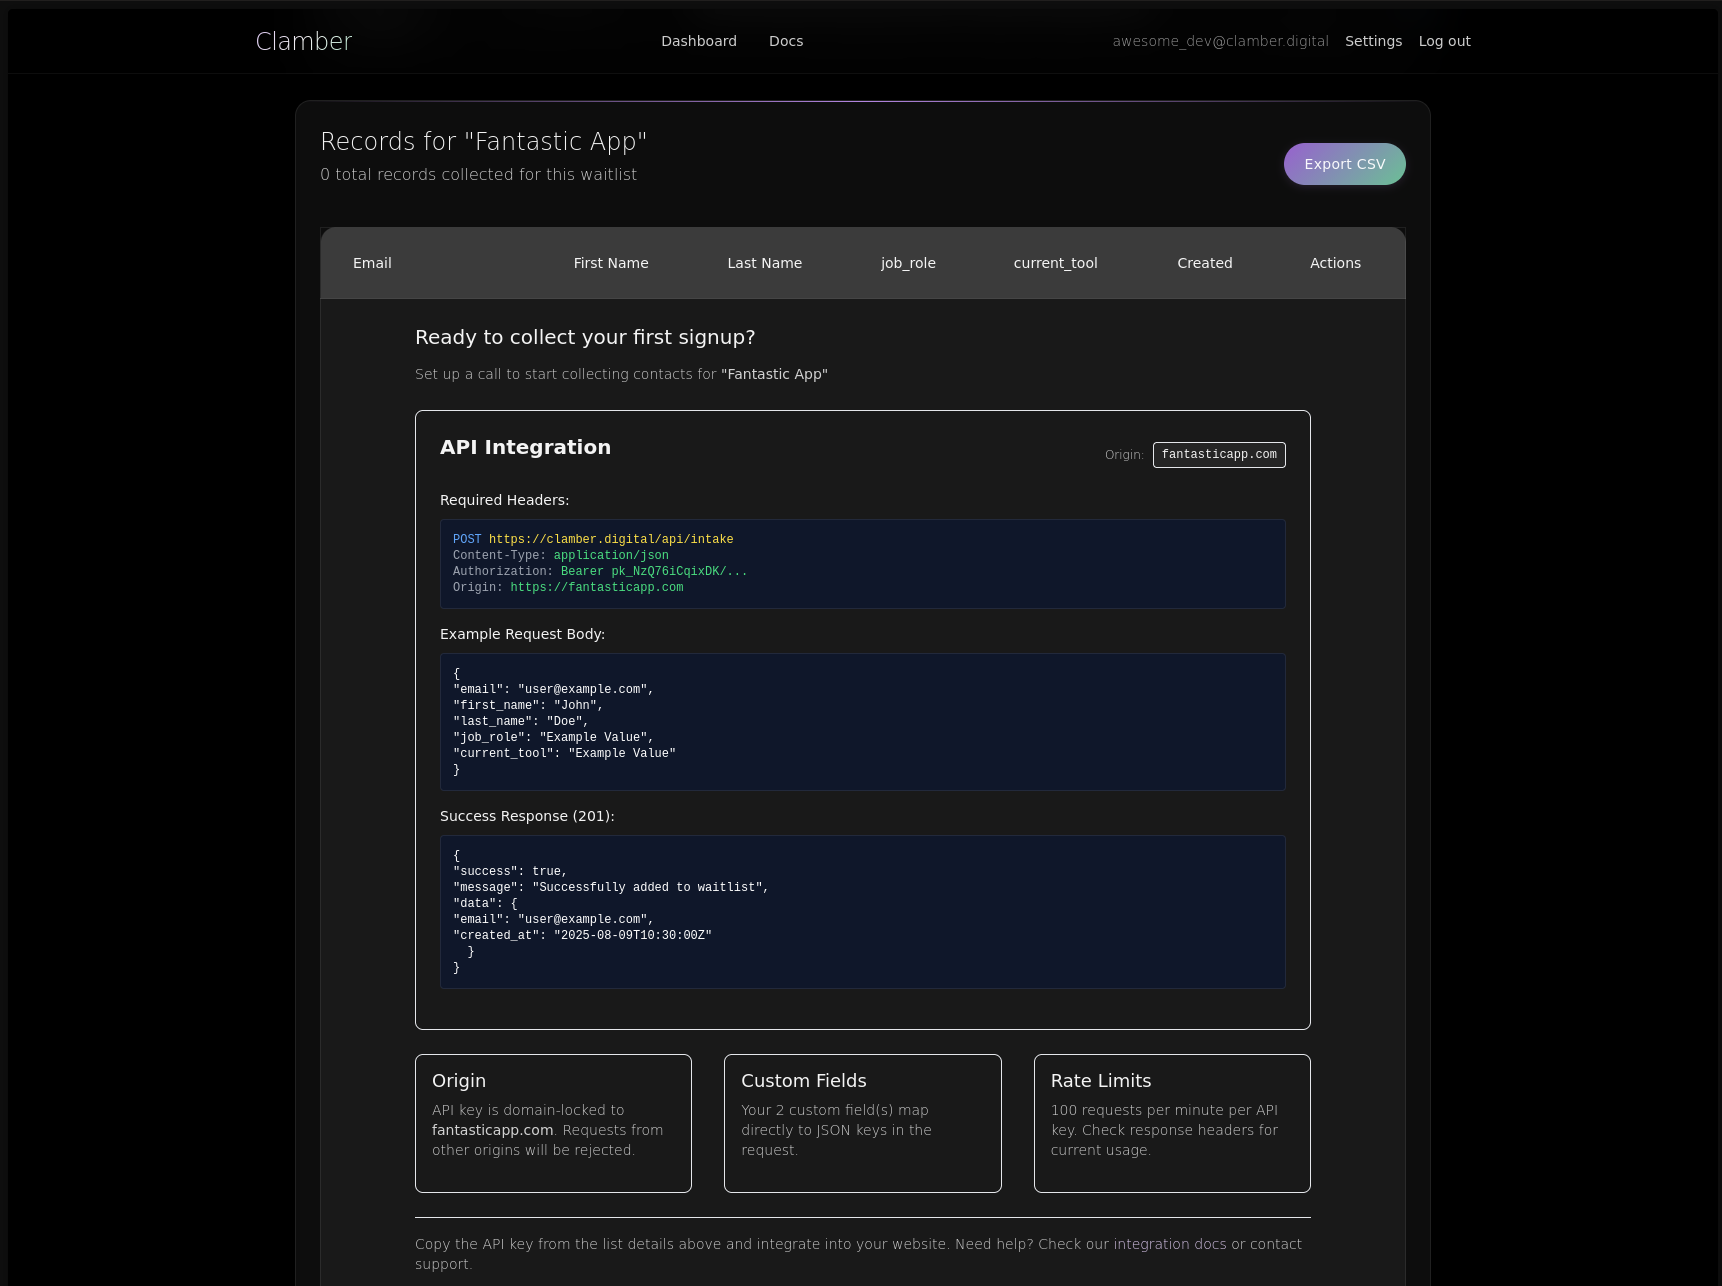This screenshot has width=1722, height=1286.
Task: Click the fantasticapp.com origin badge
Action: pyautogui.click(x=1218, y=455)
